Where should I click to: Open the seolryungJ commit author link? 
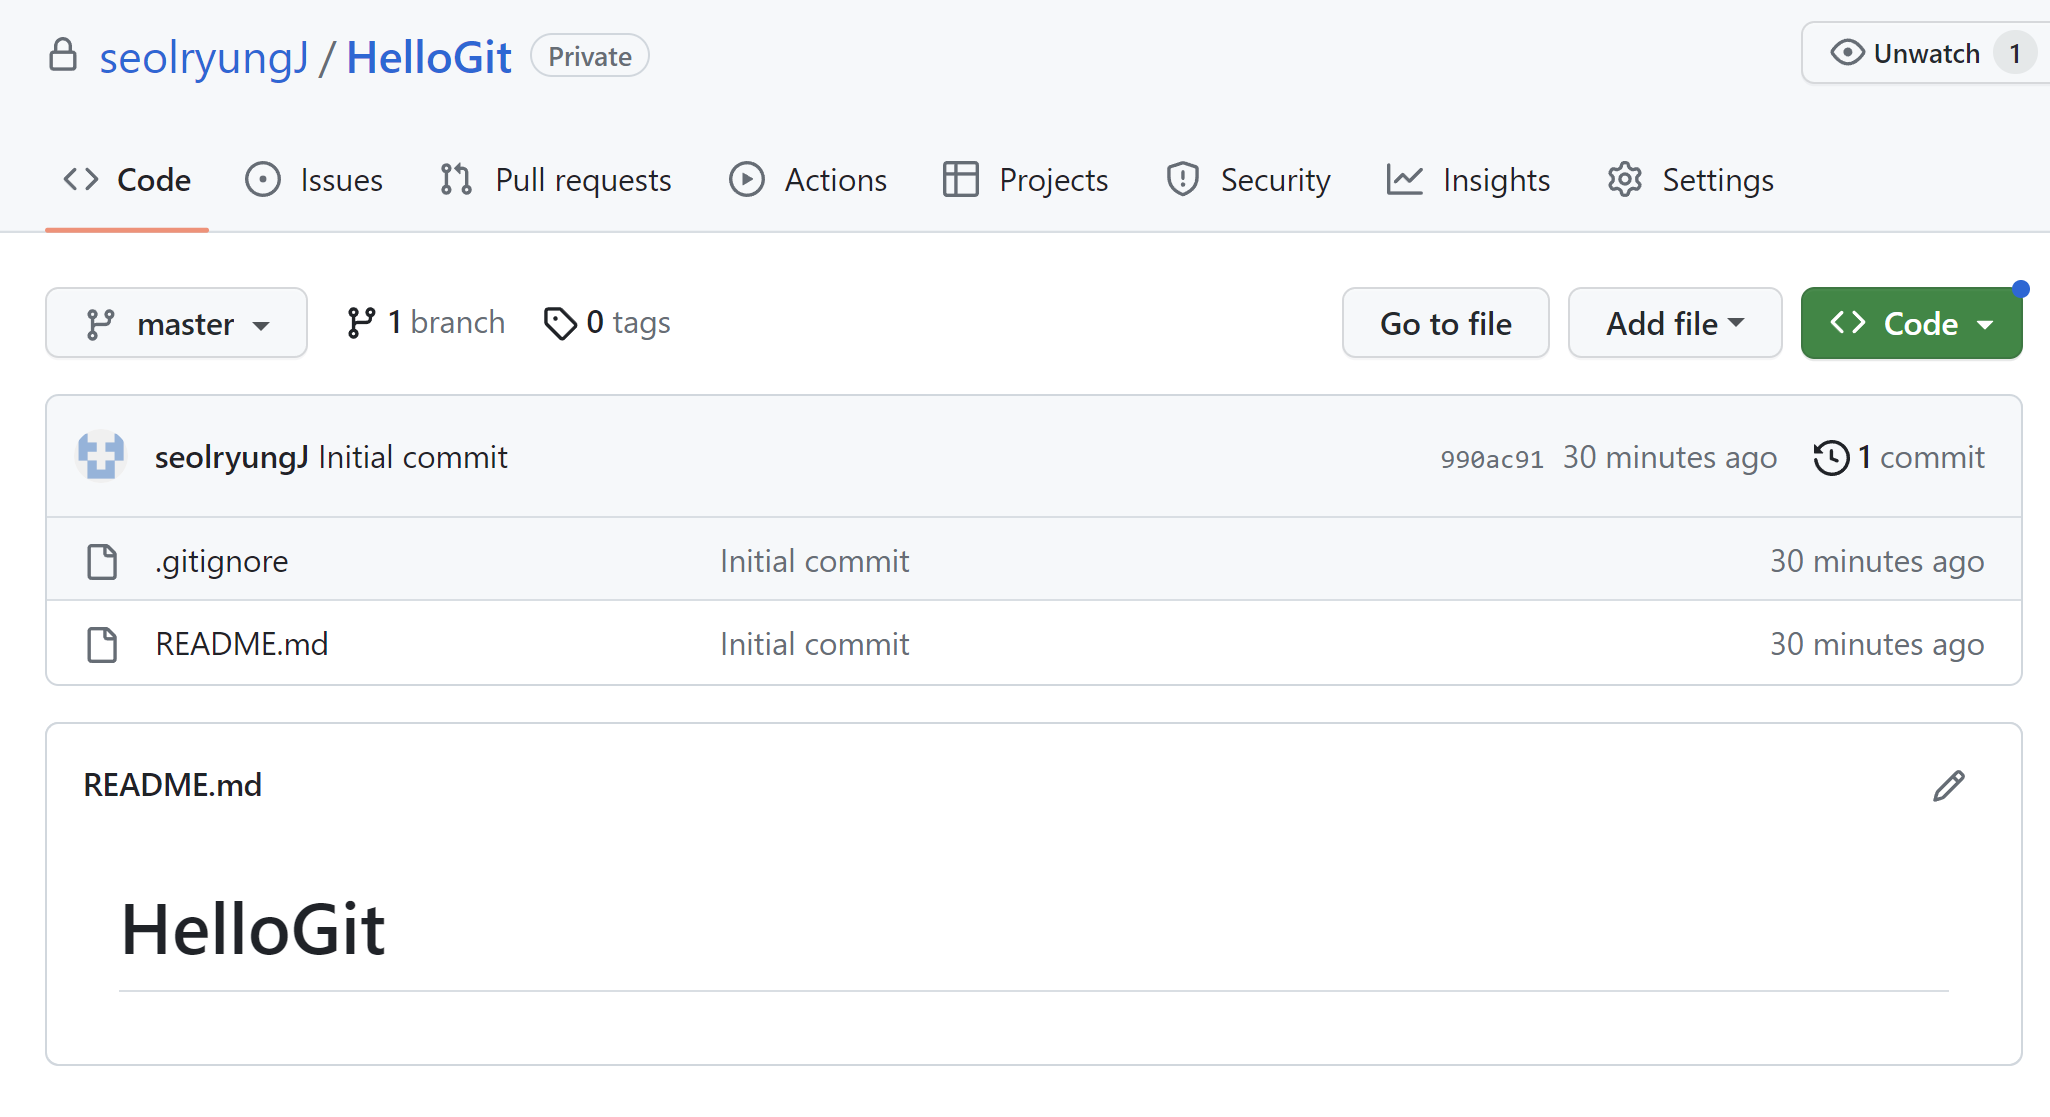pyautogui.click(x=231, y=457)
